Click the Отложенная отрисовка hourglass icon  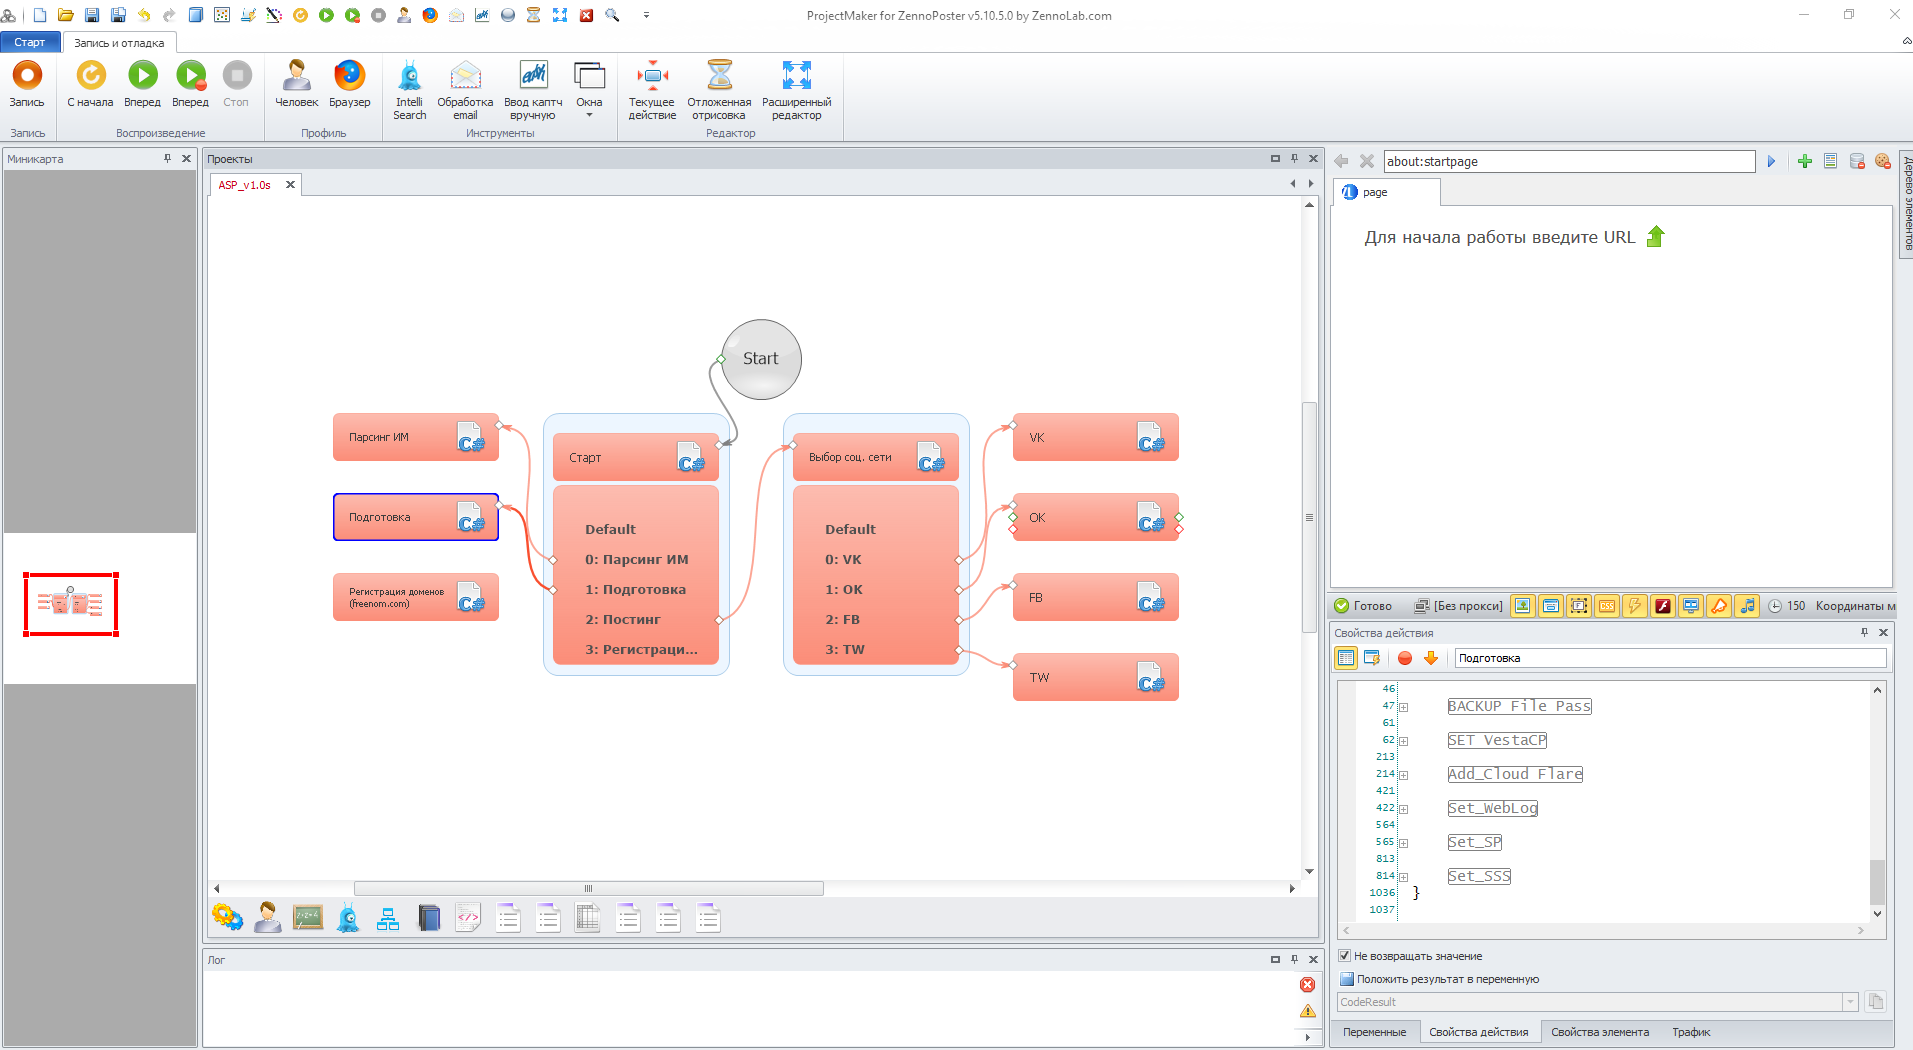click(719, 77)
